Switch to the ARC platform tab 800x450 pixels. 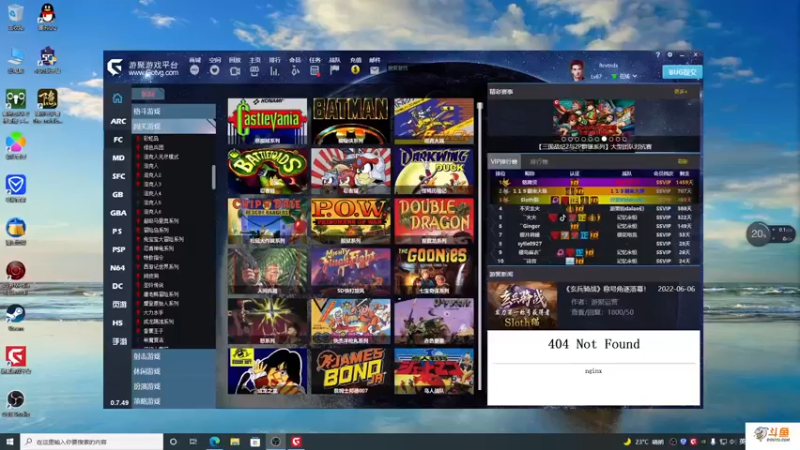click(118, 121)
